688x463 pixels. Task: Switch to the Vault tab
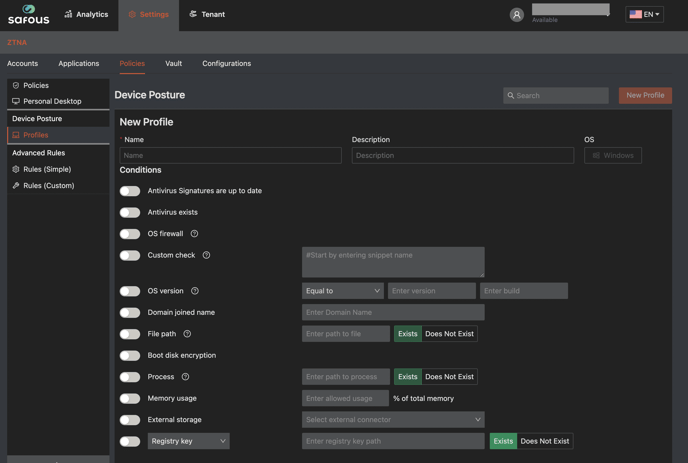point(173,63)
